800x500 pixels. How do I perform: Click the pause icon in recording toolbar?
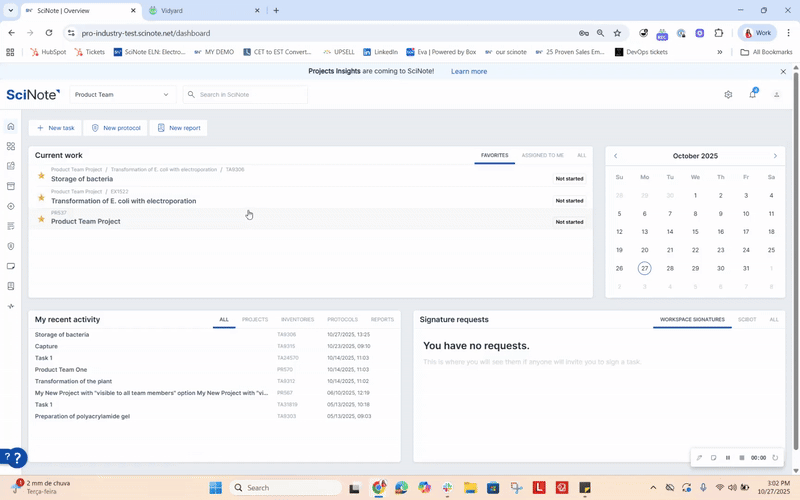point(727,458)
